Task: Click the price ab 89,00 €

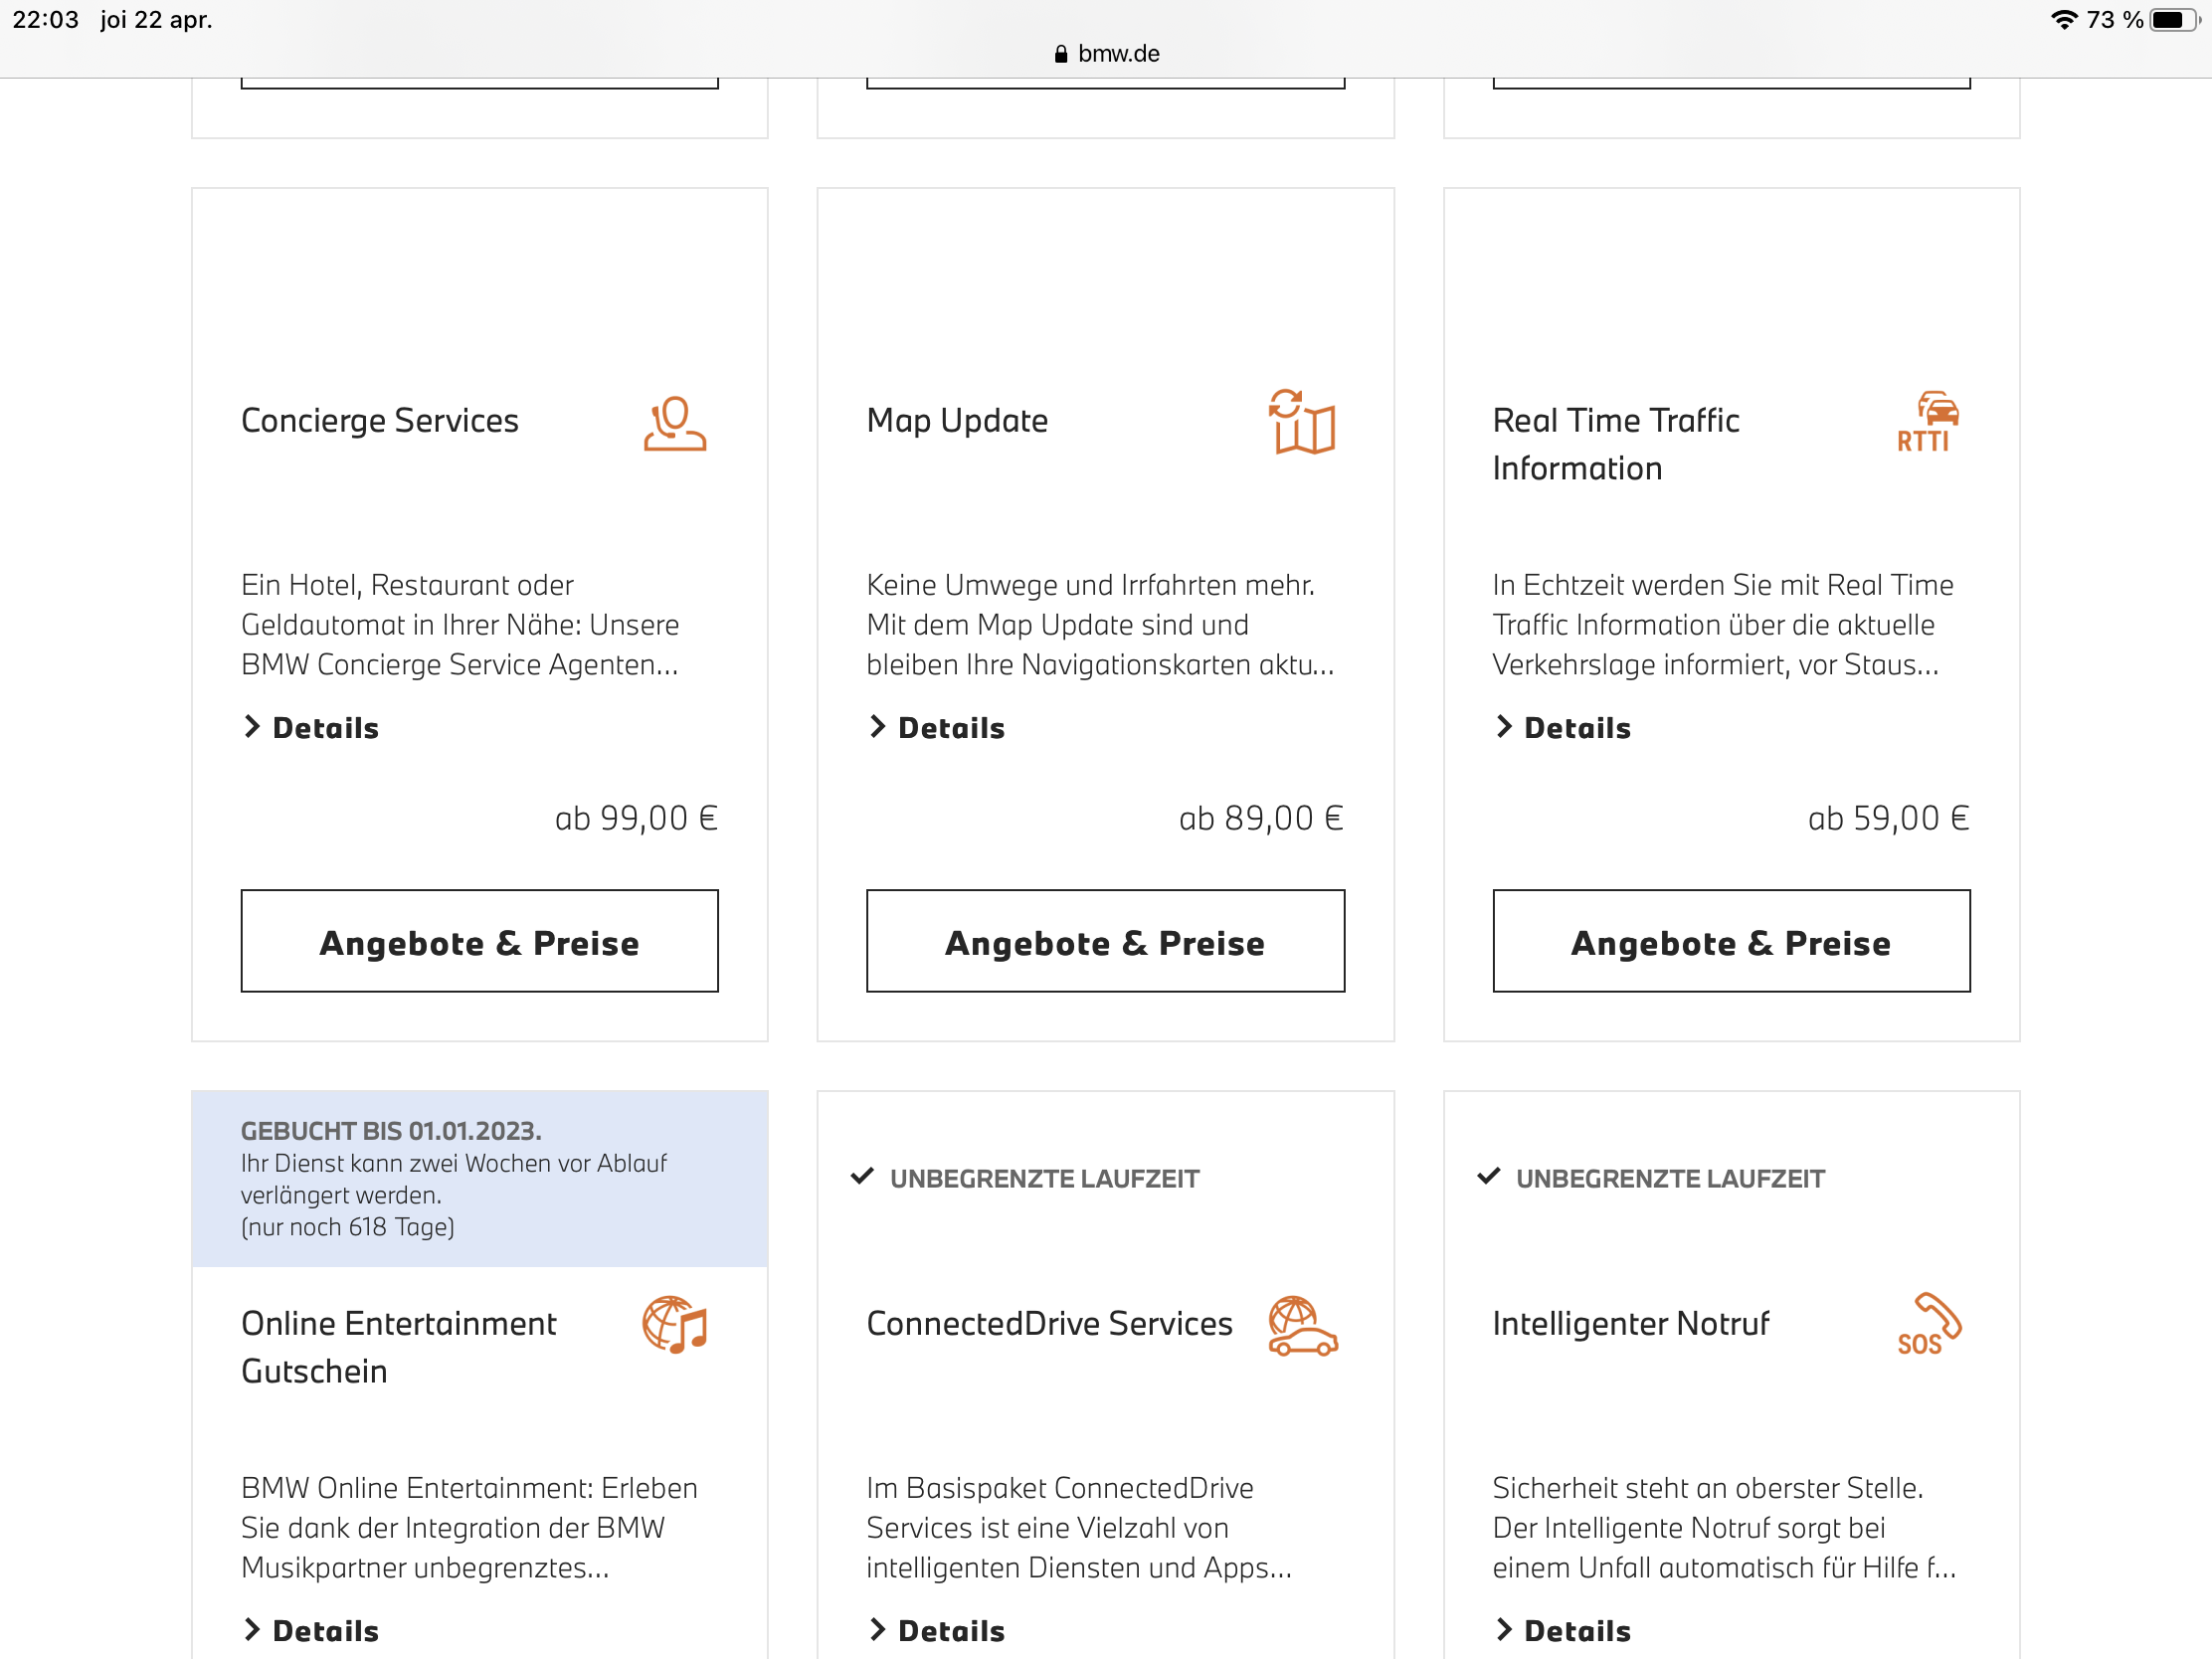Action: coord(1262,818)
